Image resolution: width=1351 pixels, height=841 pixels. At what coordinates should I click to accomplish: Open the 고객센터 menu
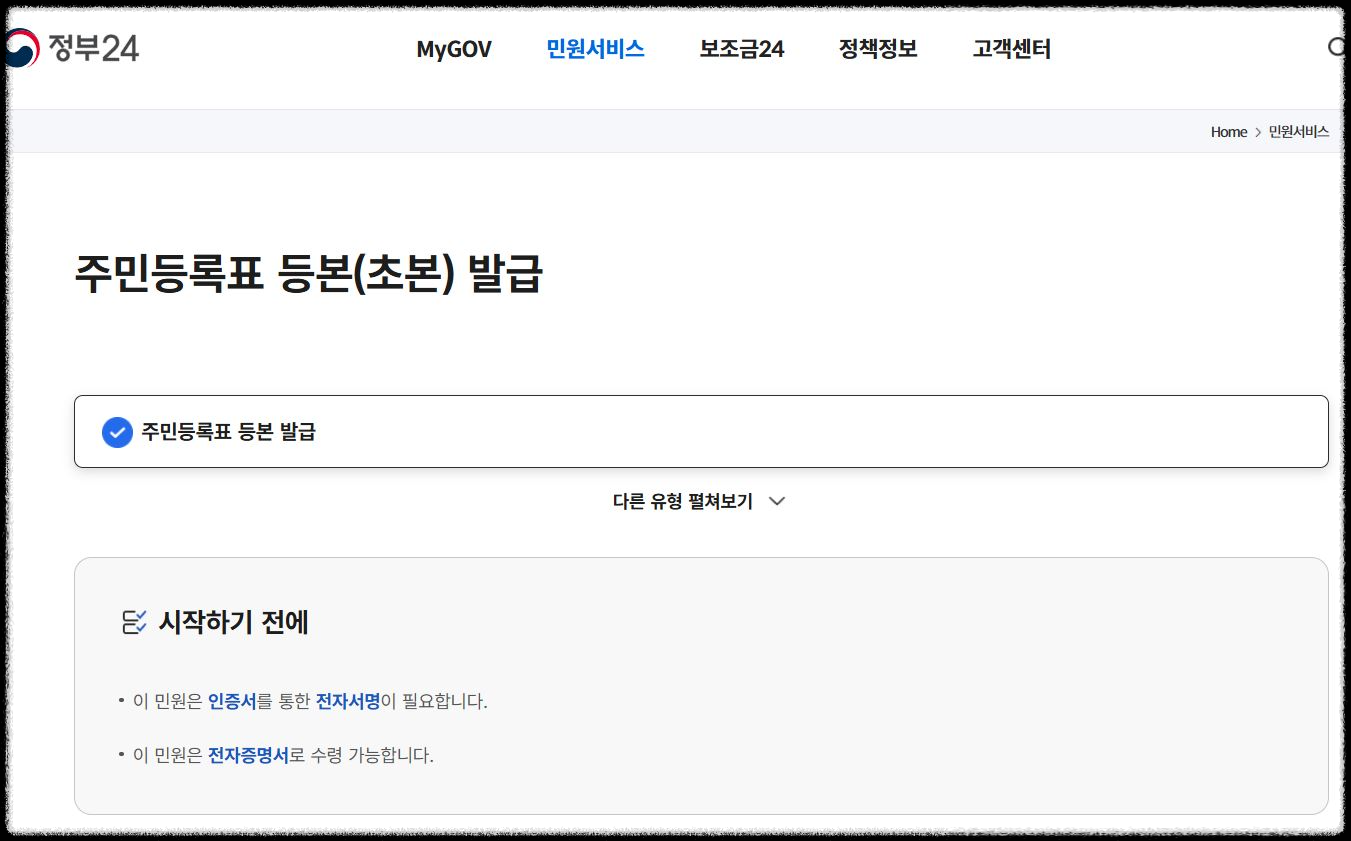(x=1011, y=48)
